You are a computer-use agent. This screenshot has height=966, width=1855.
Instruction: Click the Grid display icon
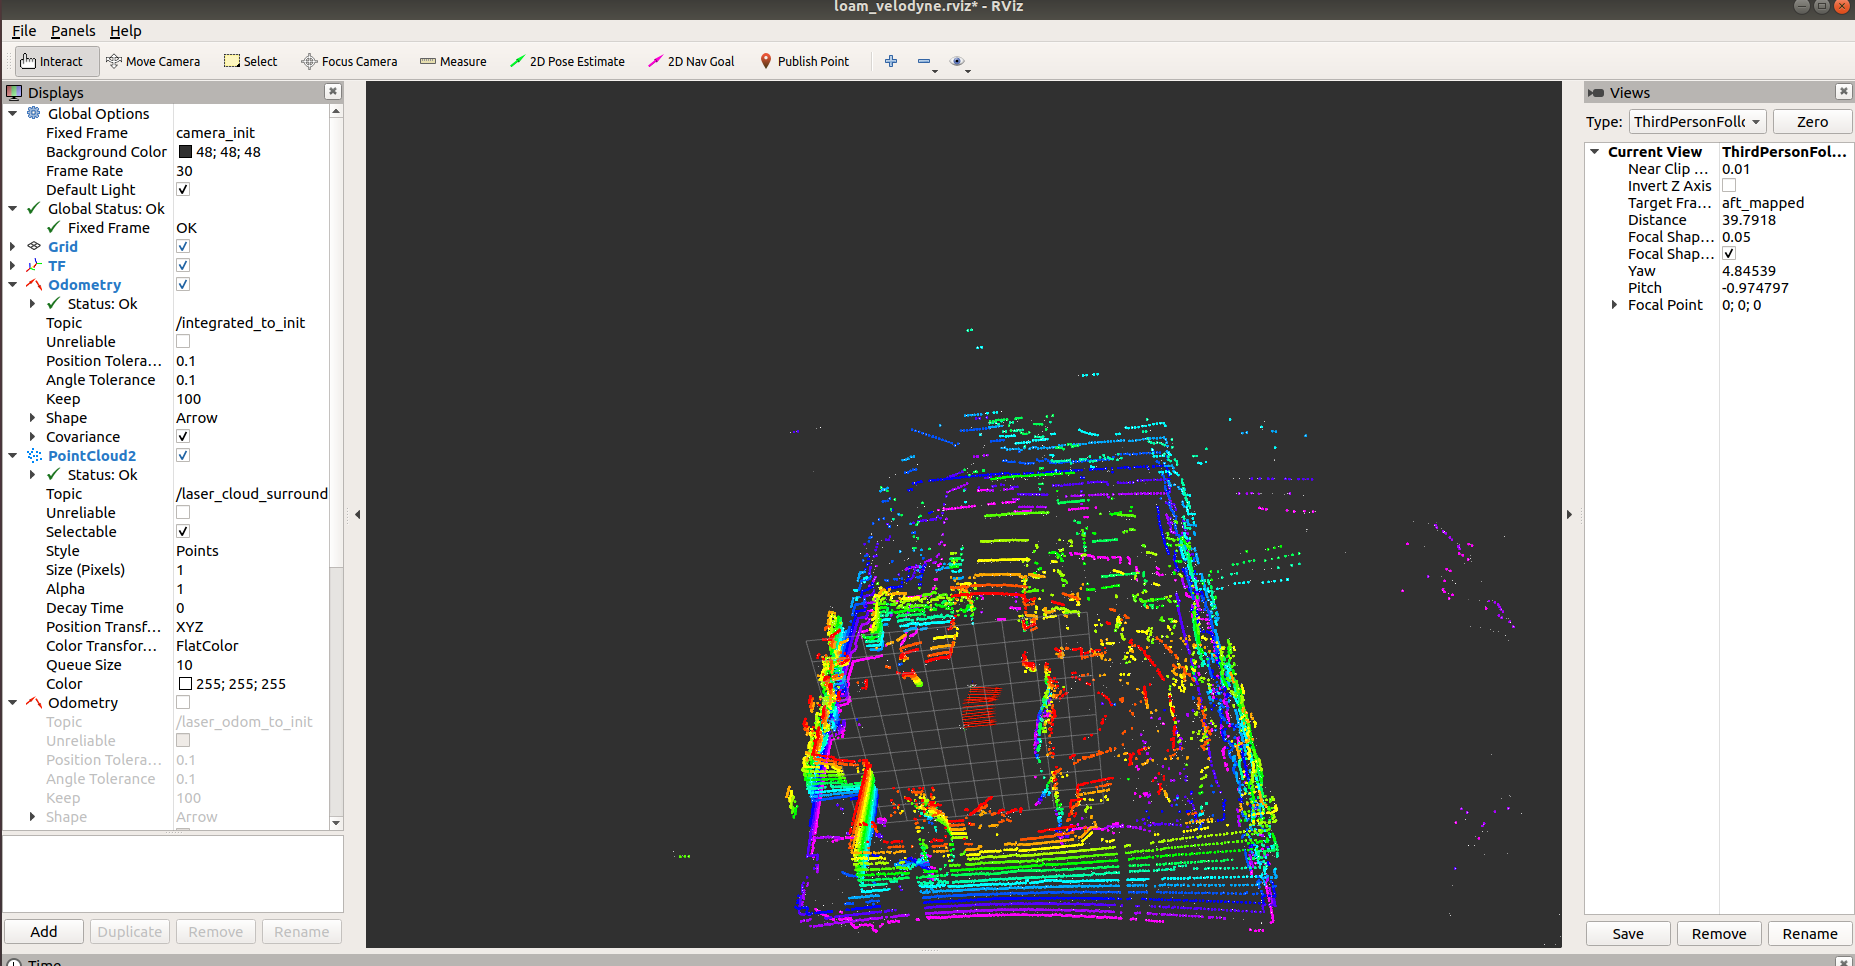coord(34,246)
